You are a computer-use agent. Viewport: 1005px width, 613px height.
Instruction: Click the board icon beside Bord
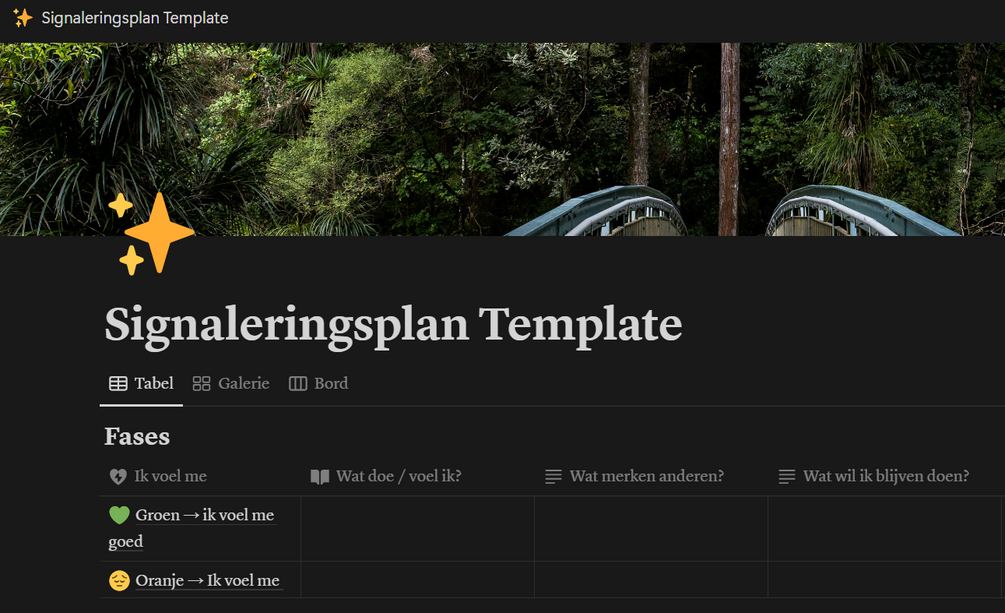(x=297, y=383)
